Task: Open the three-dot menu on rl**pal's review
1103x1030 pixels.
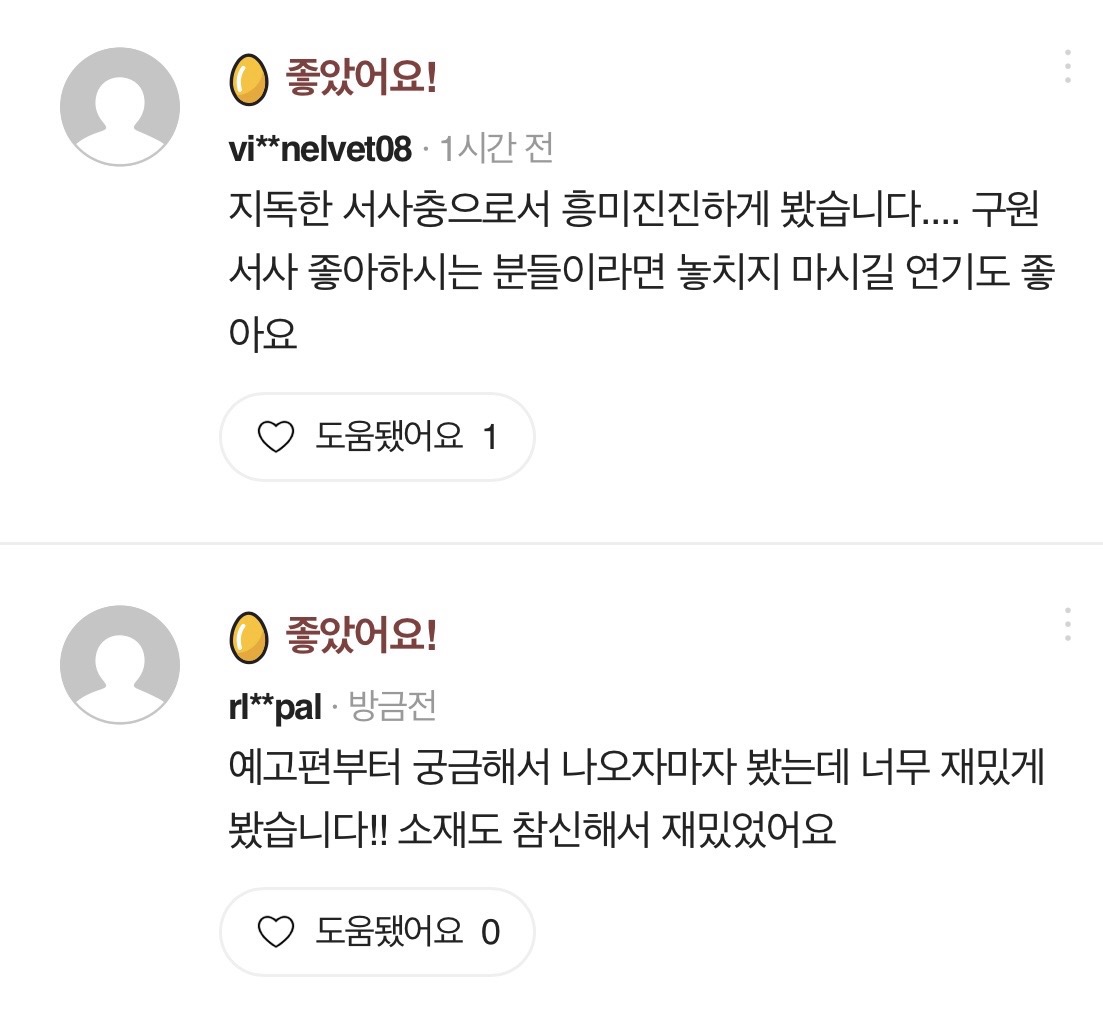Action: tap(1067, 624)
